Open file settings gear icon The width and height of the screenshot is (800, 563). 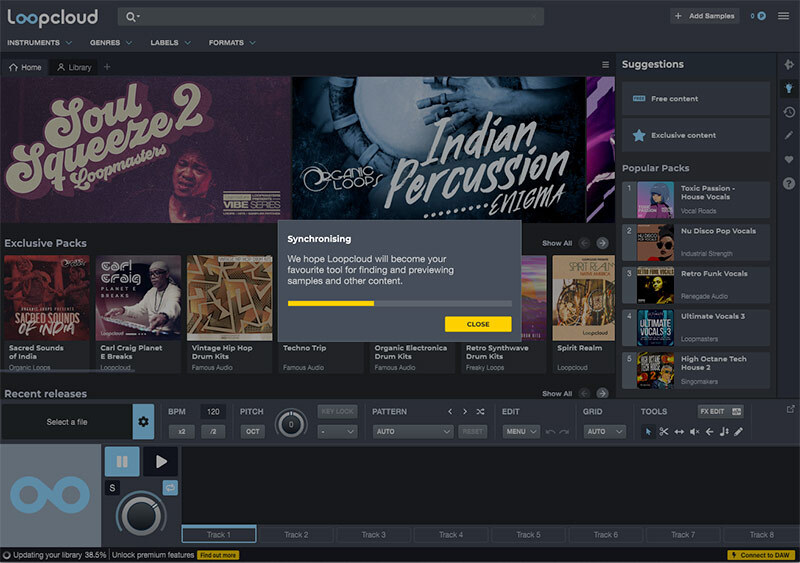pos(143,422)
